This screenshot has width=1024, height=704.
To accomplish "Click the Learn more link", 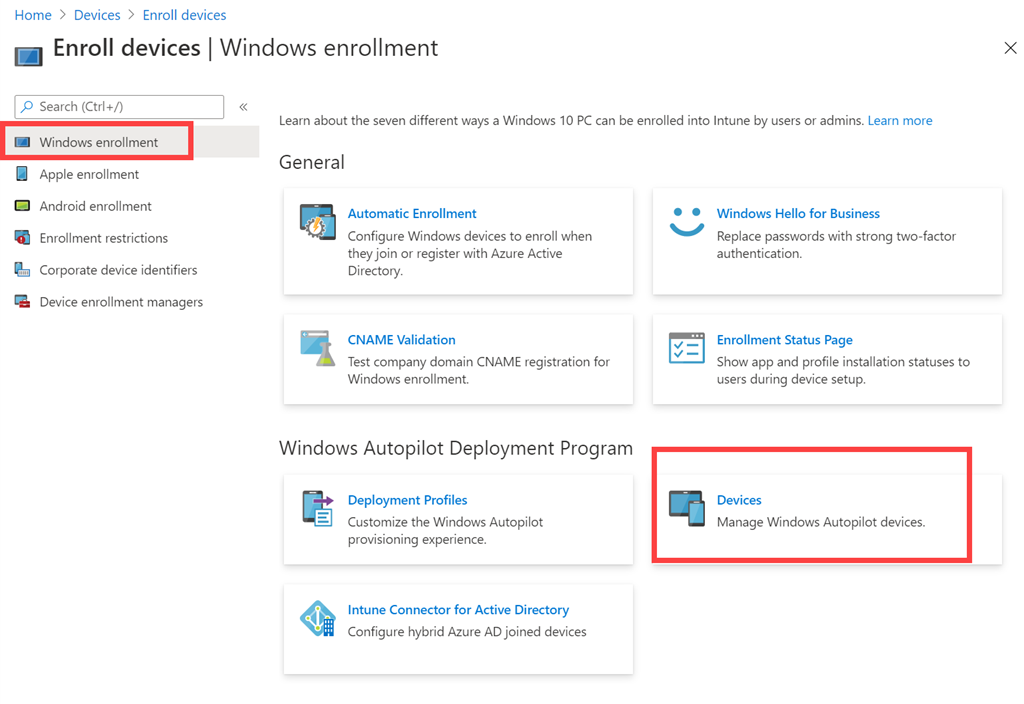I will point(899,120).
